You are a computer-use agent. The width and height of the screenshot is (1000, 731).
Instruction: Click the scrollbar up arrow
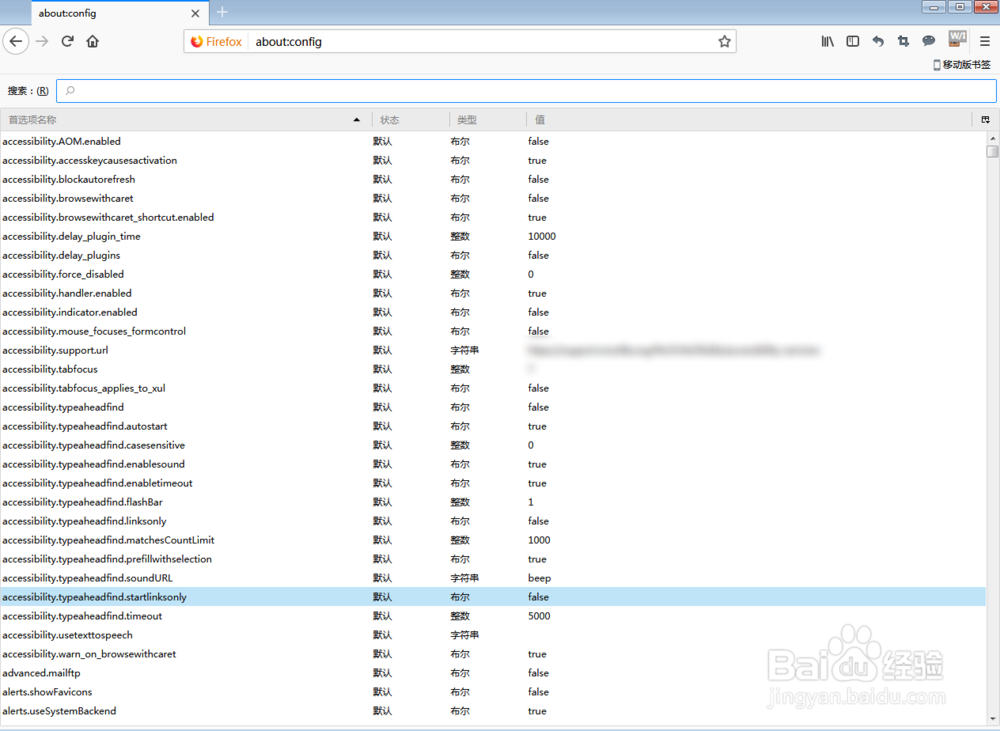992,138
